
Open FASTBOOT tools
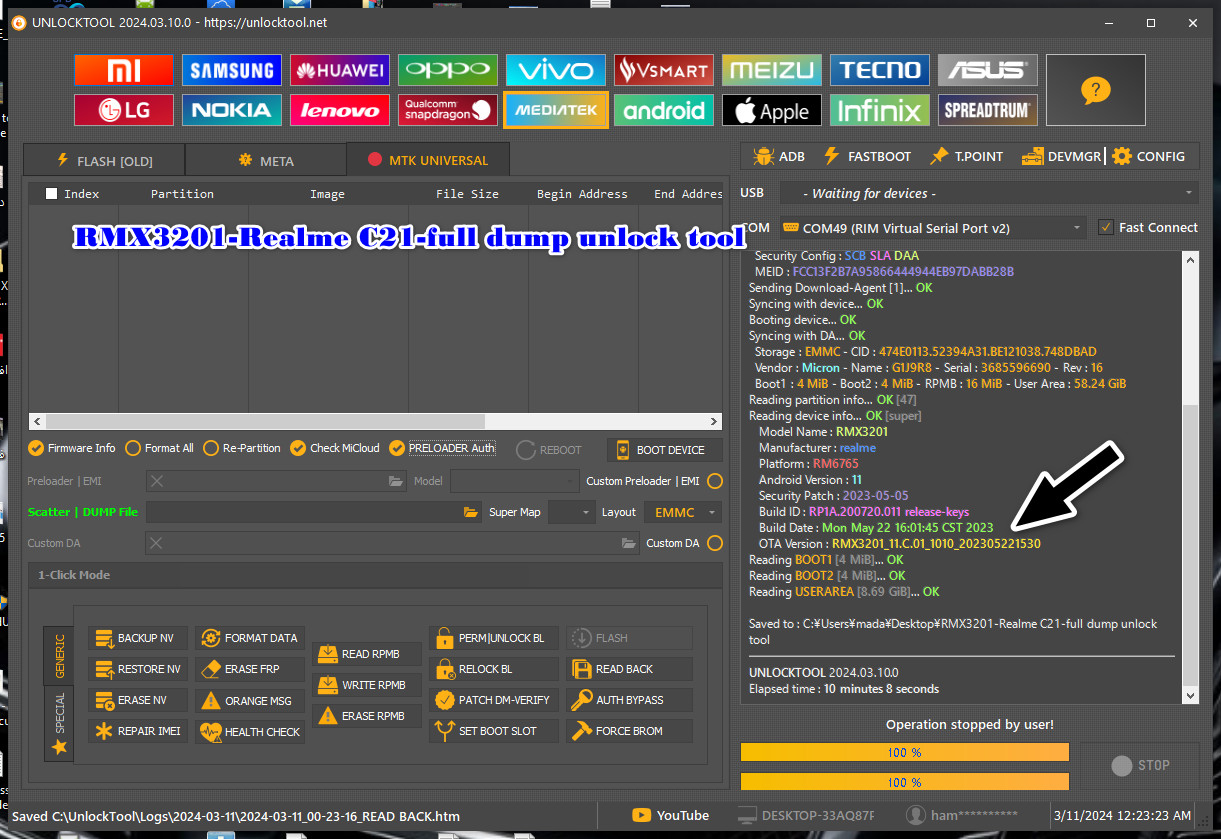[866, 157]
